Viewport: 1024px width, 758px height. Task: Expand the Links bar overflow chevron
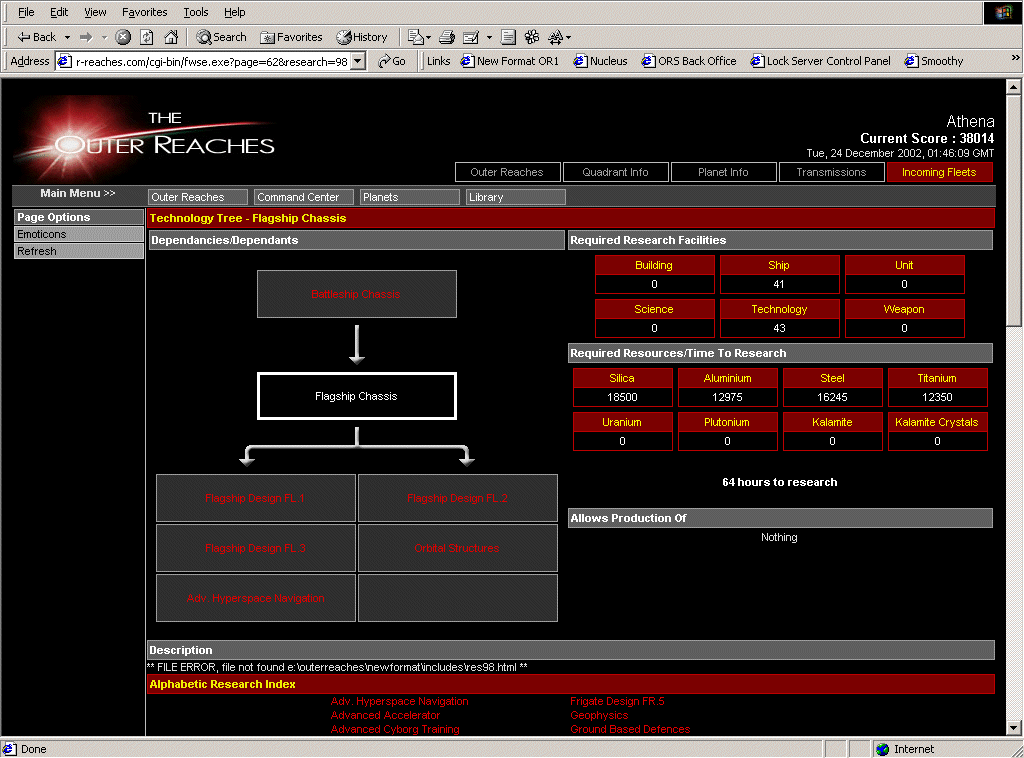1015,61
